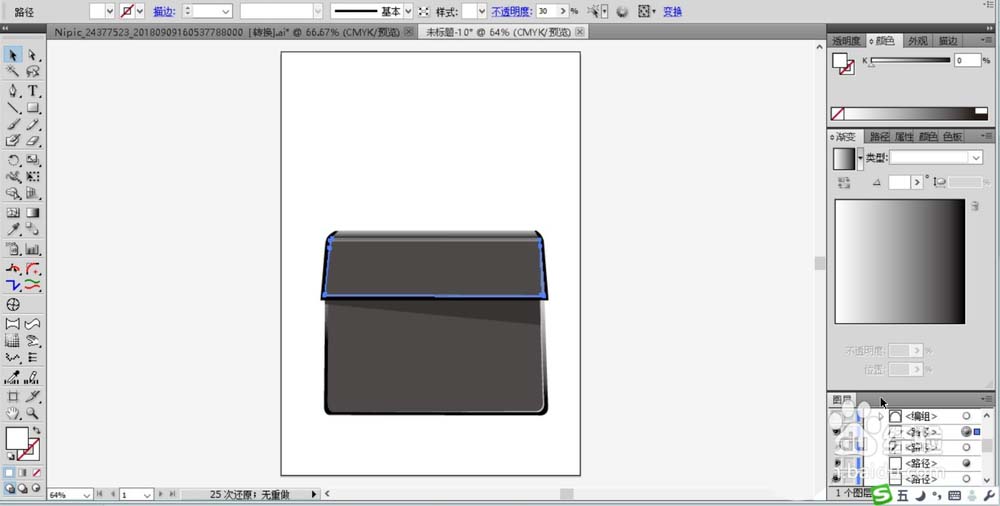This screenshot has height=506, width=1000.
Task: Open the stroke color dropdown in control bar
Action: (x=140, y=11)
